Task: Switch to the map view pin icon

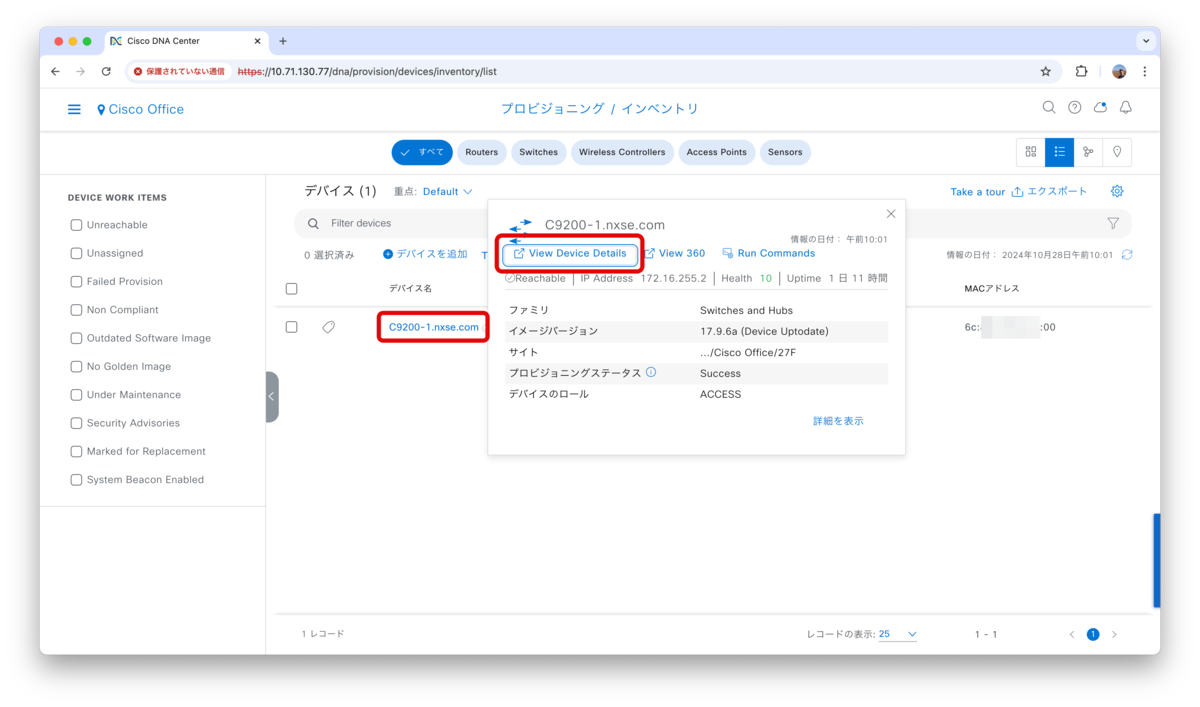Action: [x=1117, y=152]
